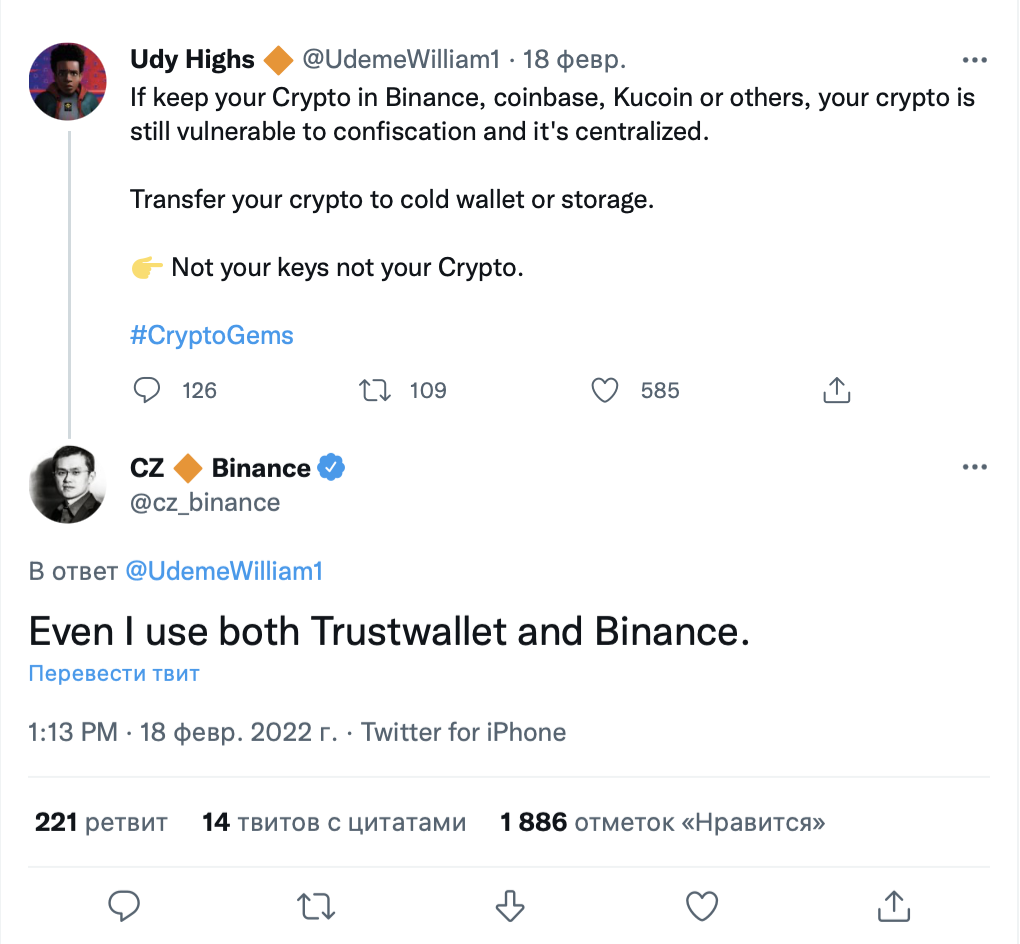
Task: Reply to CZ Binance's tweet
Action: [x=123, y=906]
